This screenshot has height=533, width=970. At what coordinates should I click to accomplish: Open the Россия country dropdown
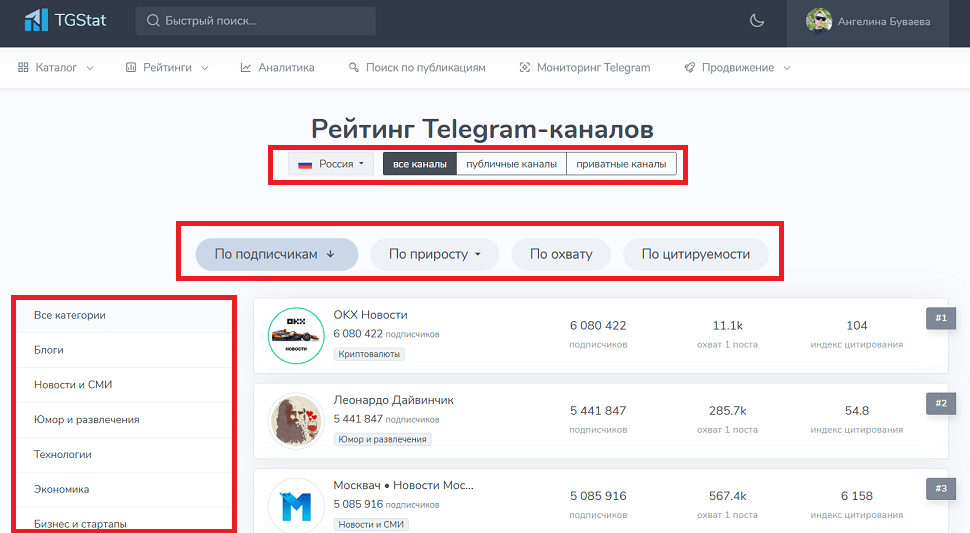click(331, 164)
